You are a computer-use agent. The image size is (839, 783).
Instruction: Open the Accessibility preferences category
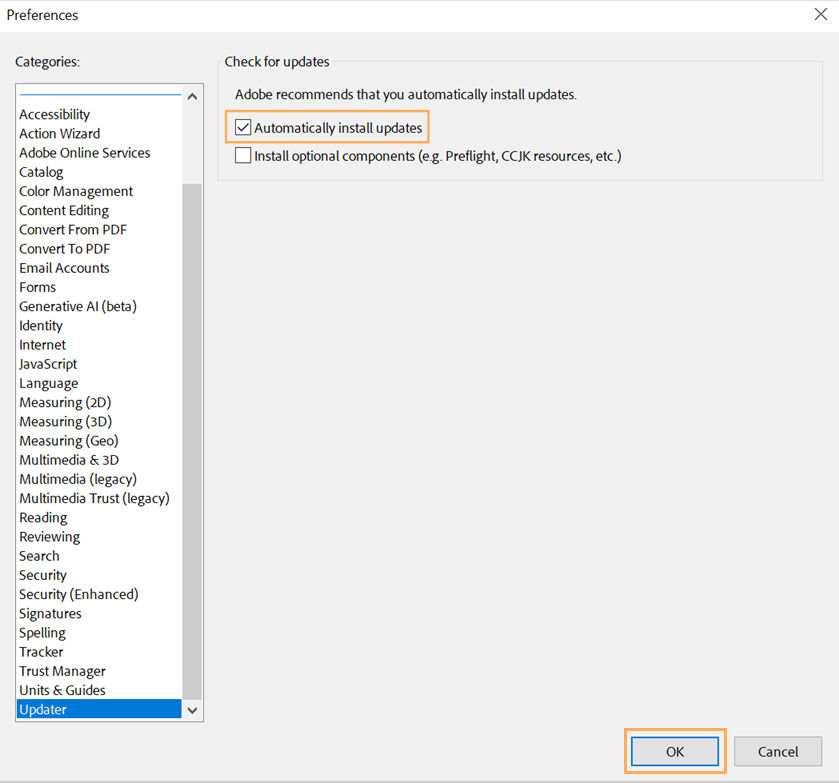click(54, 114)
